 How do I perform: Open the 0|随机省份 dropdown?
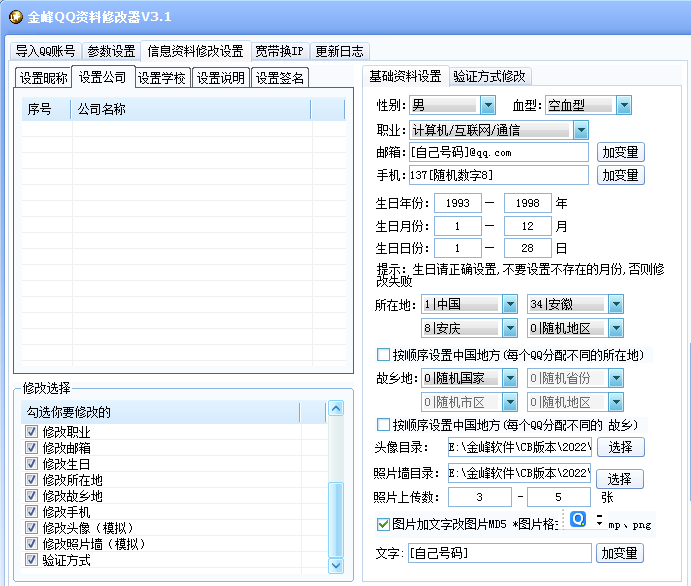[616, 378]
